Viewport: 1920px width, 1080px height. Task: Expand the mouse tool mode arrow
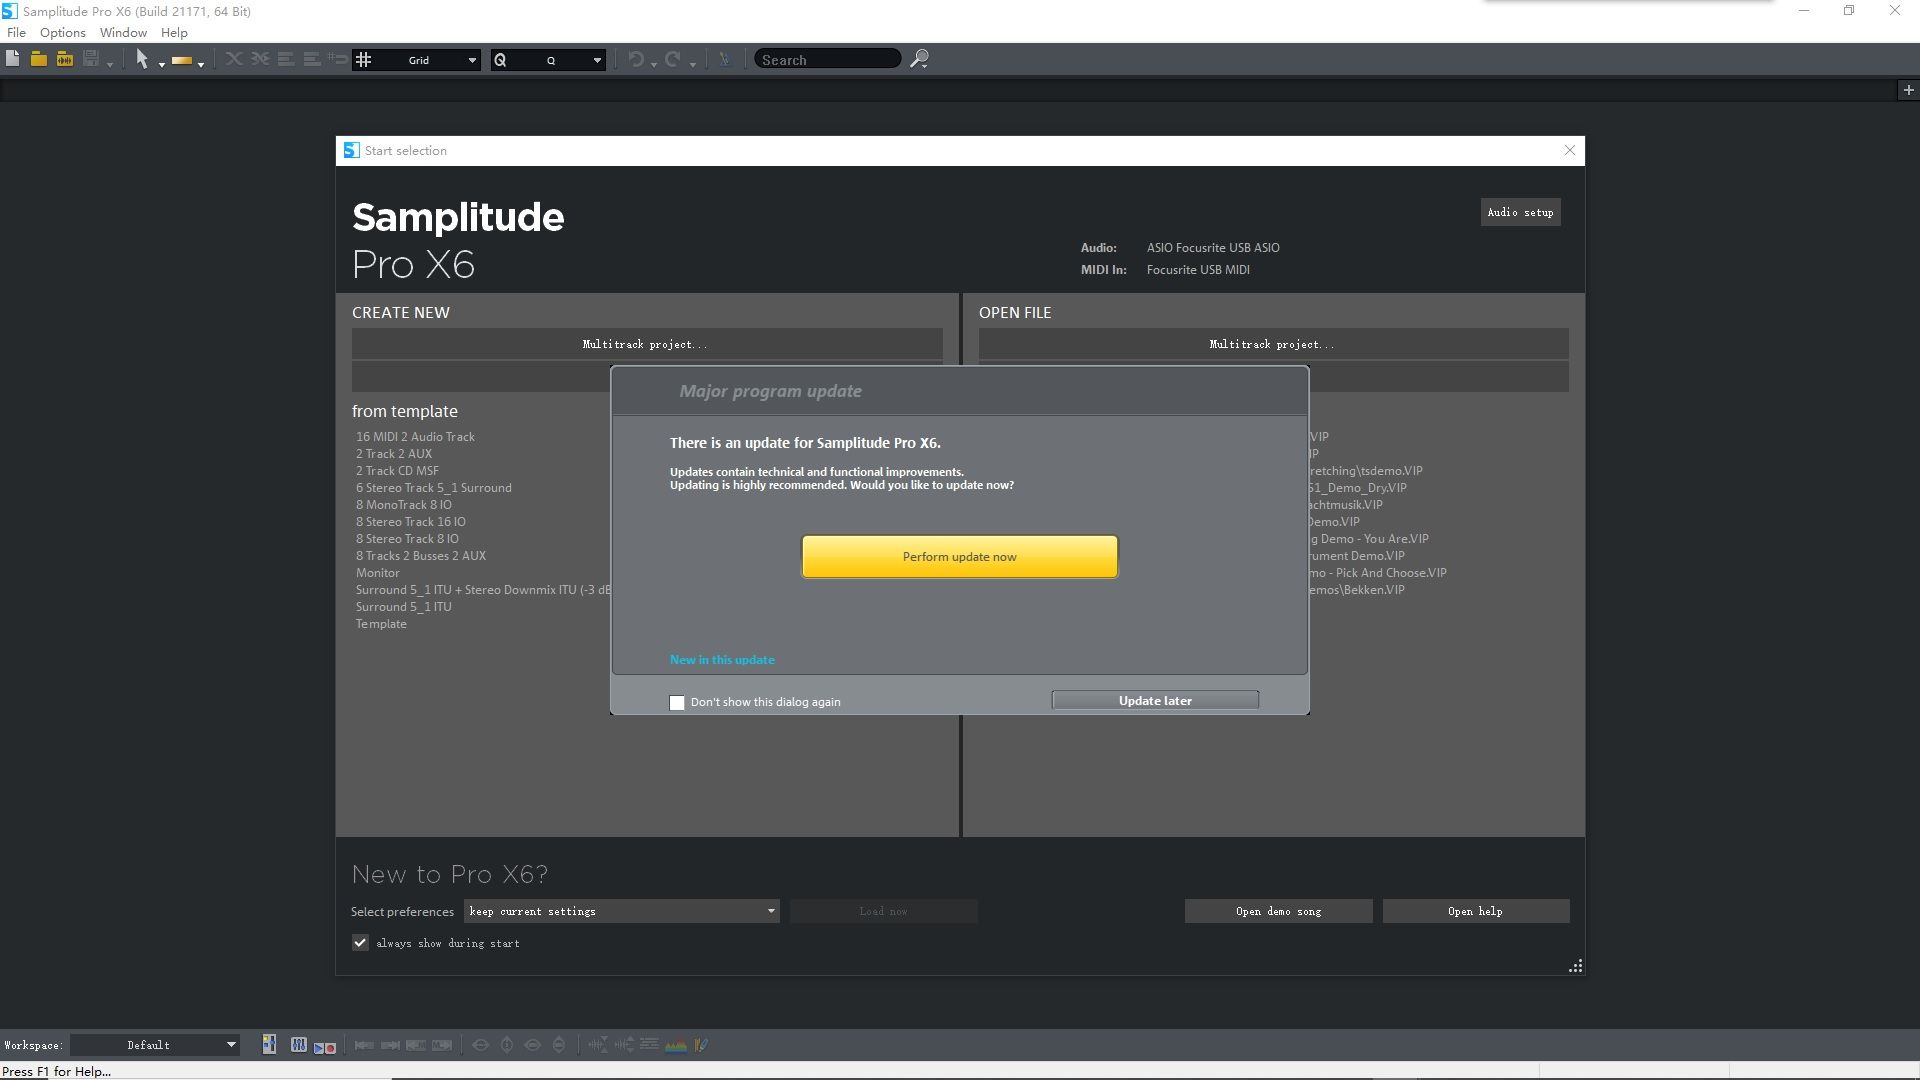162,65
